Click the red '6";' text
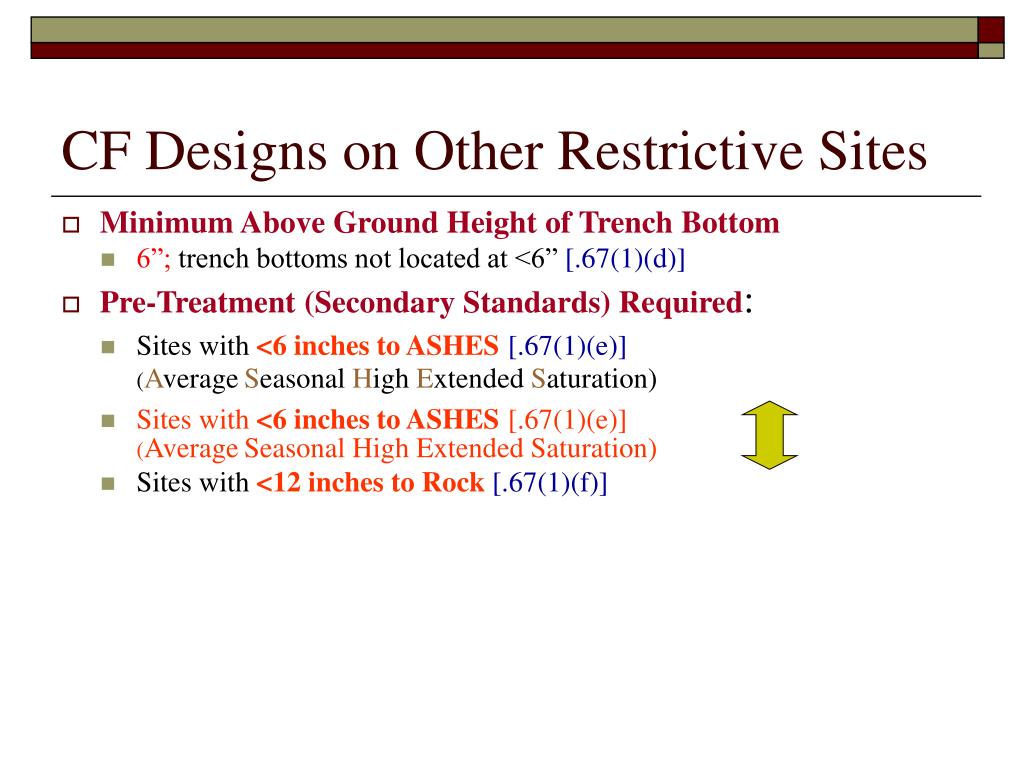This screenshot has height=768, width=1024. click(153, 259)
